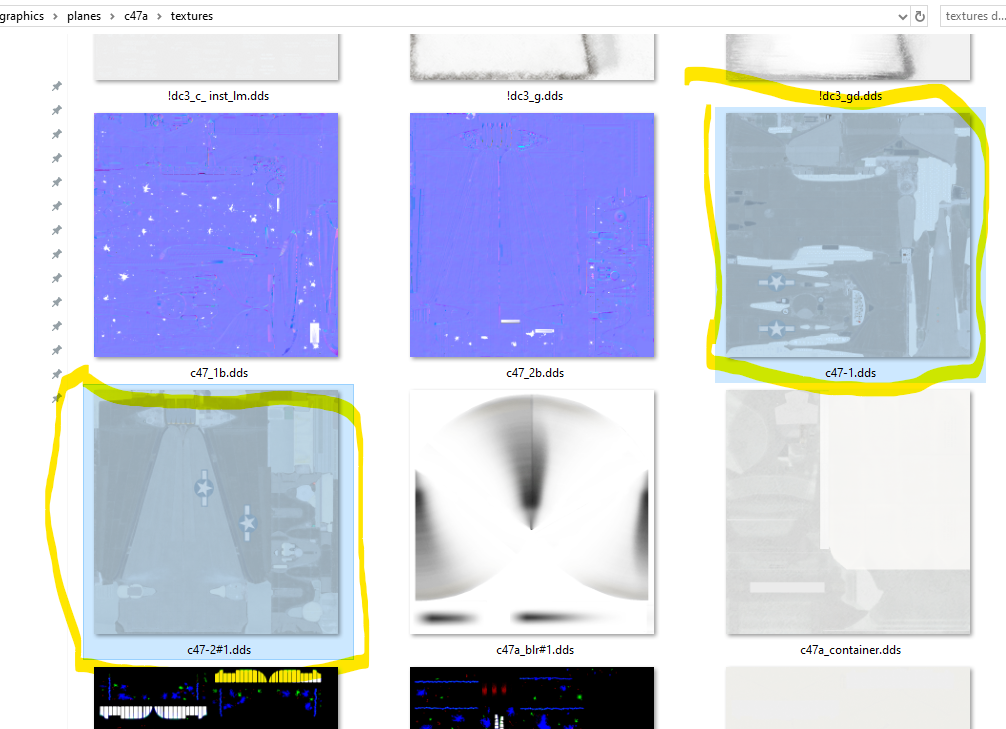
Task: Select the highlighted c47-1.dds texture thumbnail
Action: tap(848, 234)
